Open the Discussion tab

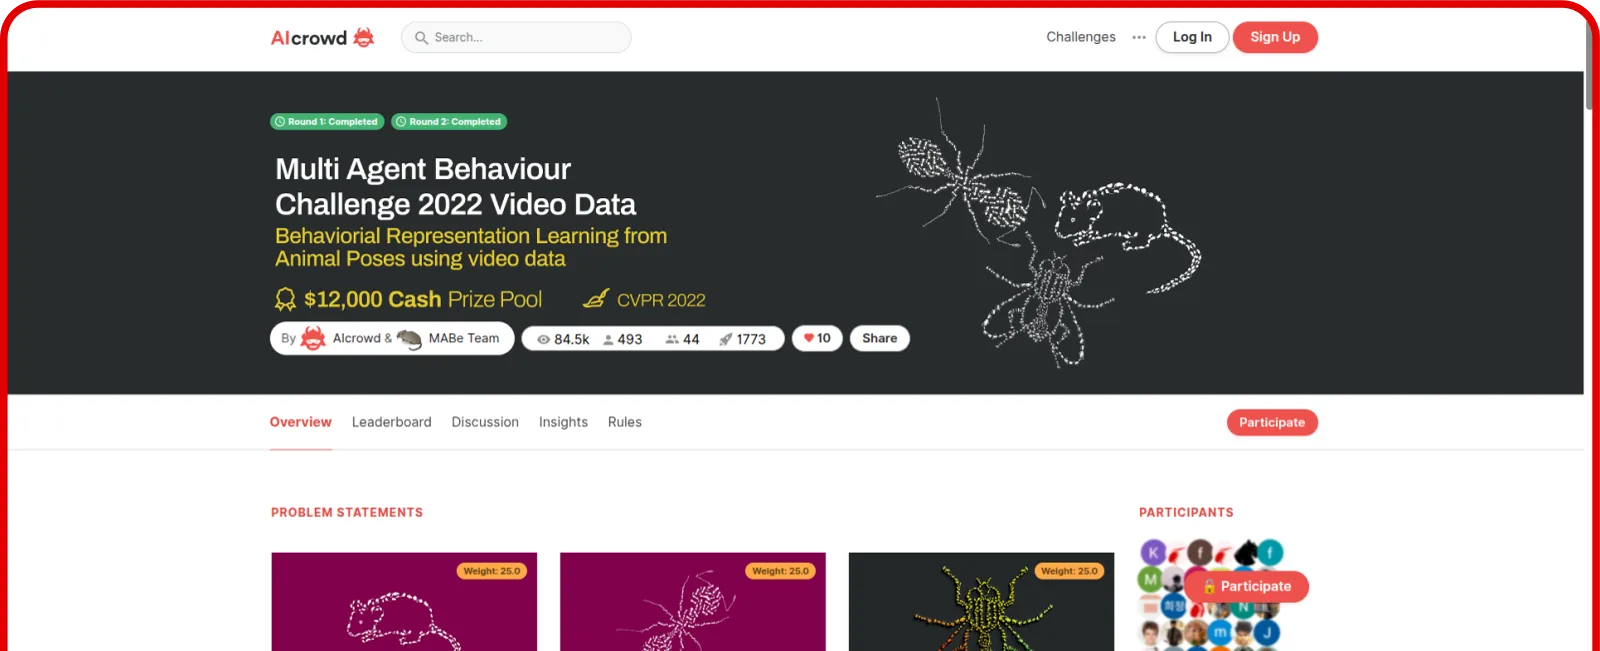click(x=485, y=422)
